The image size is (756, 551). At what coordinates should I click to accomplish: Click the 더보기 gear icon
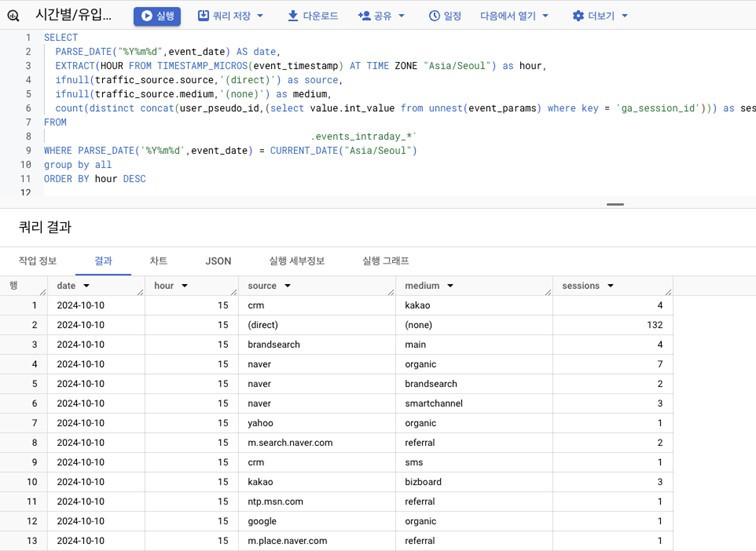coord(578,16)
